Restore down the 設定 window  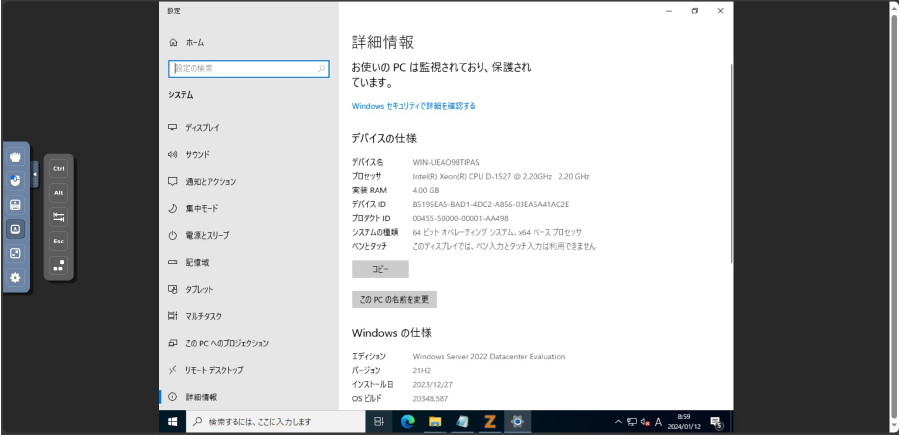click(695, 11)
